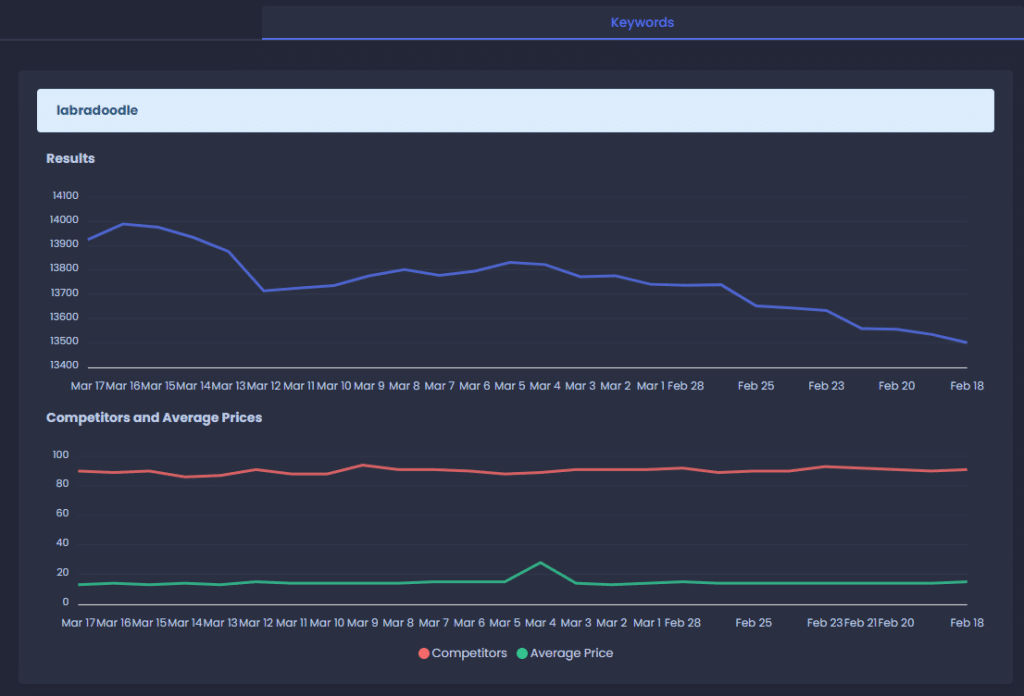Switch to the Keywords tab
The image size is (1024, 696).
642,22
